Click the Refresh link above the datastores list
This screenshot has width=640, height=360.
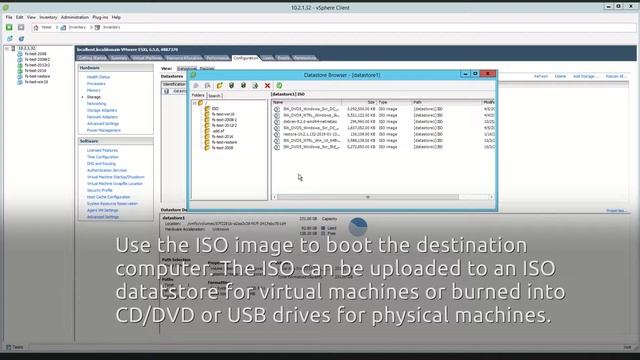click(x=541, y=76)
